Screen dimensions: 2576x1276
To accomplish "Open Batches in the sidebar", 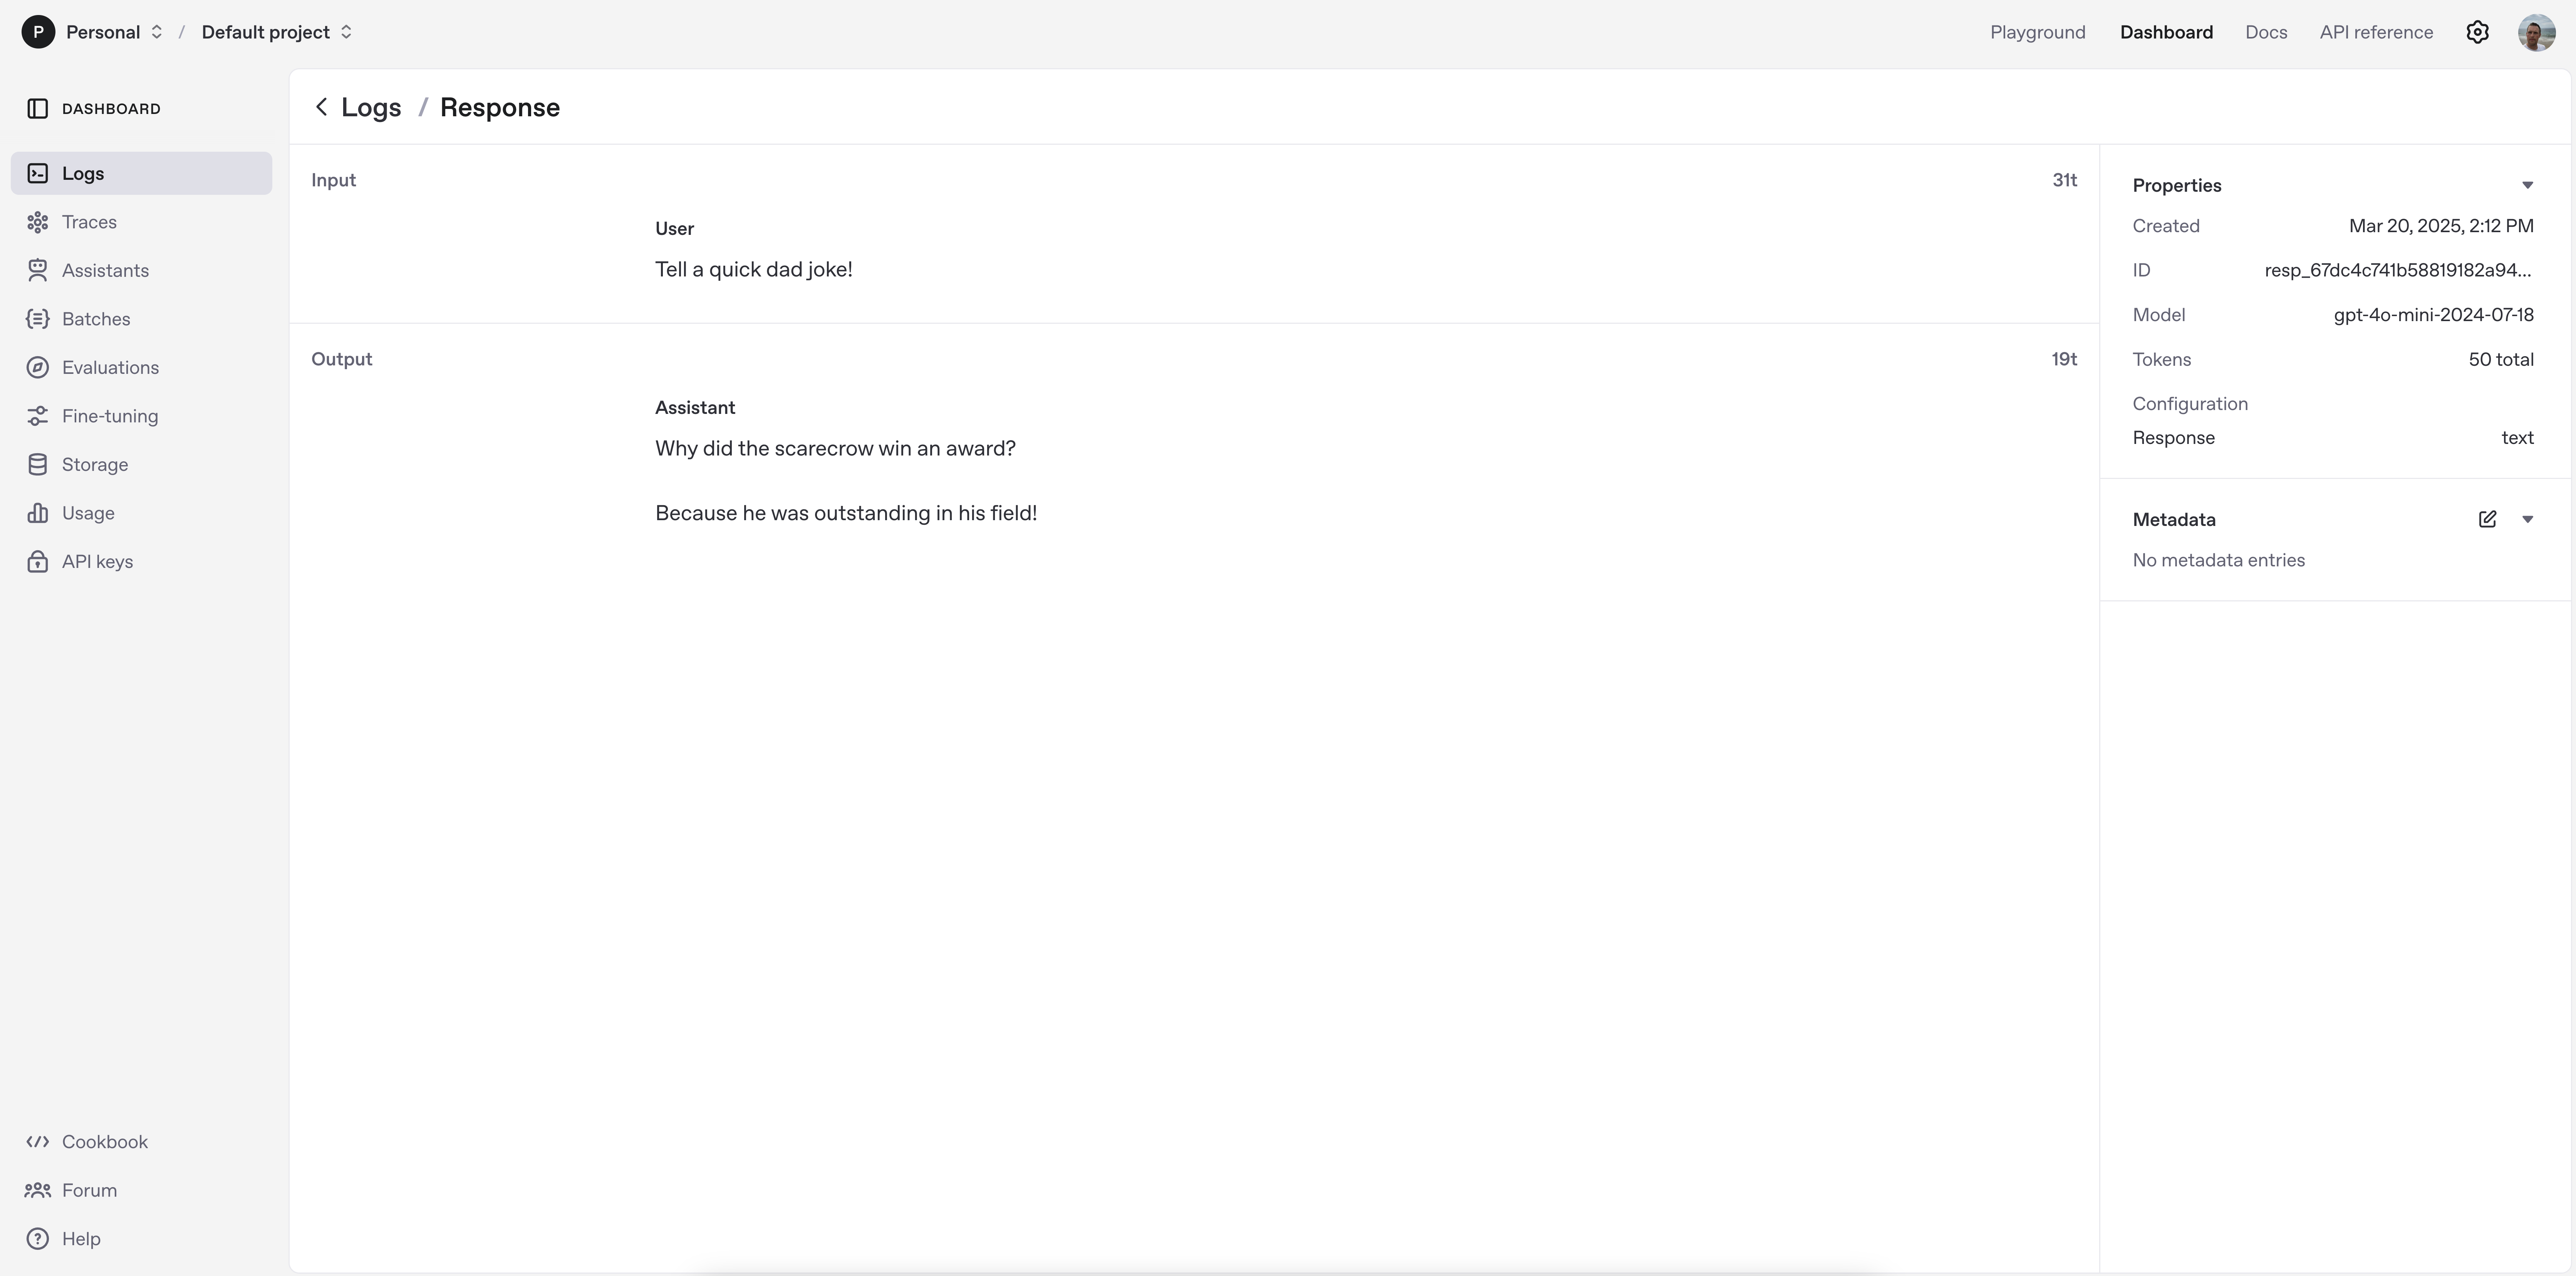I will tap(141, 319).
